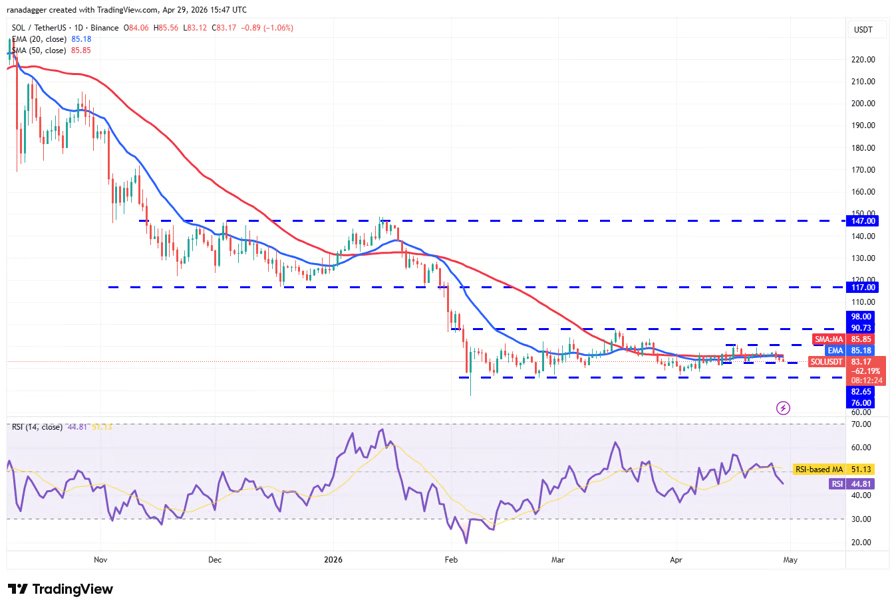Click the TradingView logo at bottom left
Viewport: 896px width, 609px height.
coord(60,589)
